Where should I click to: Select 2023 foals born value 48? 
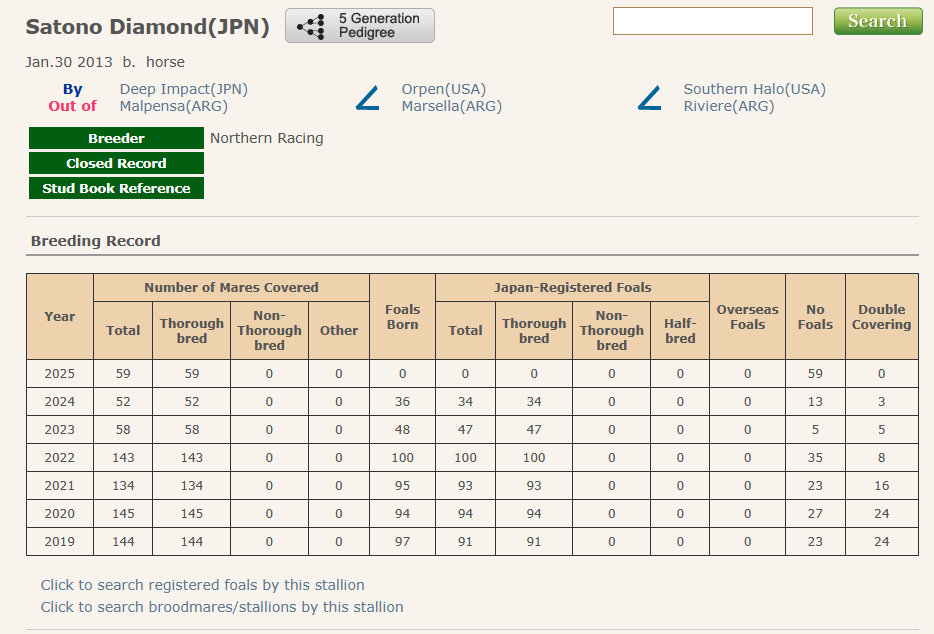click(x=403, y=430)
